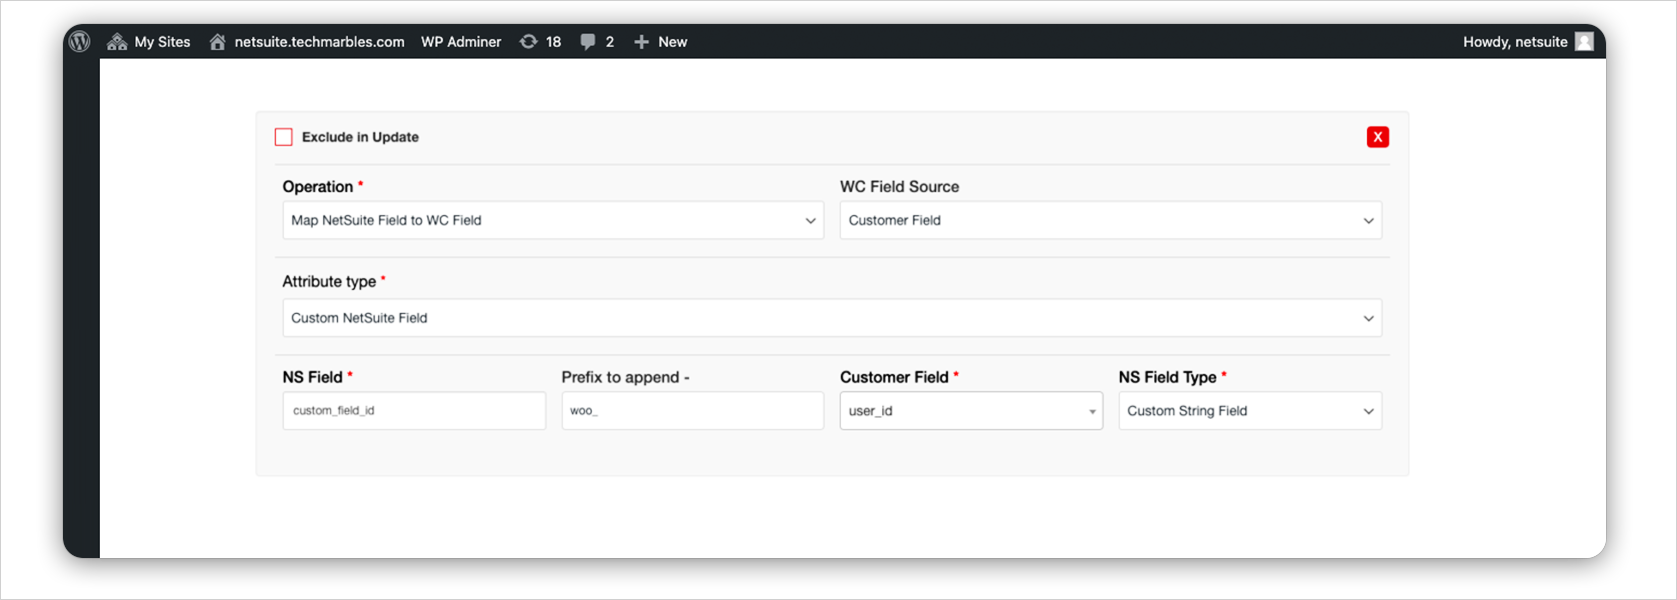This screenshot has height=600, width=1677.
Task: Click the updates refresh icon
Action: [528, 41]
